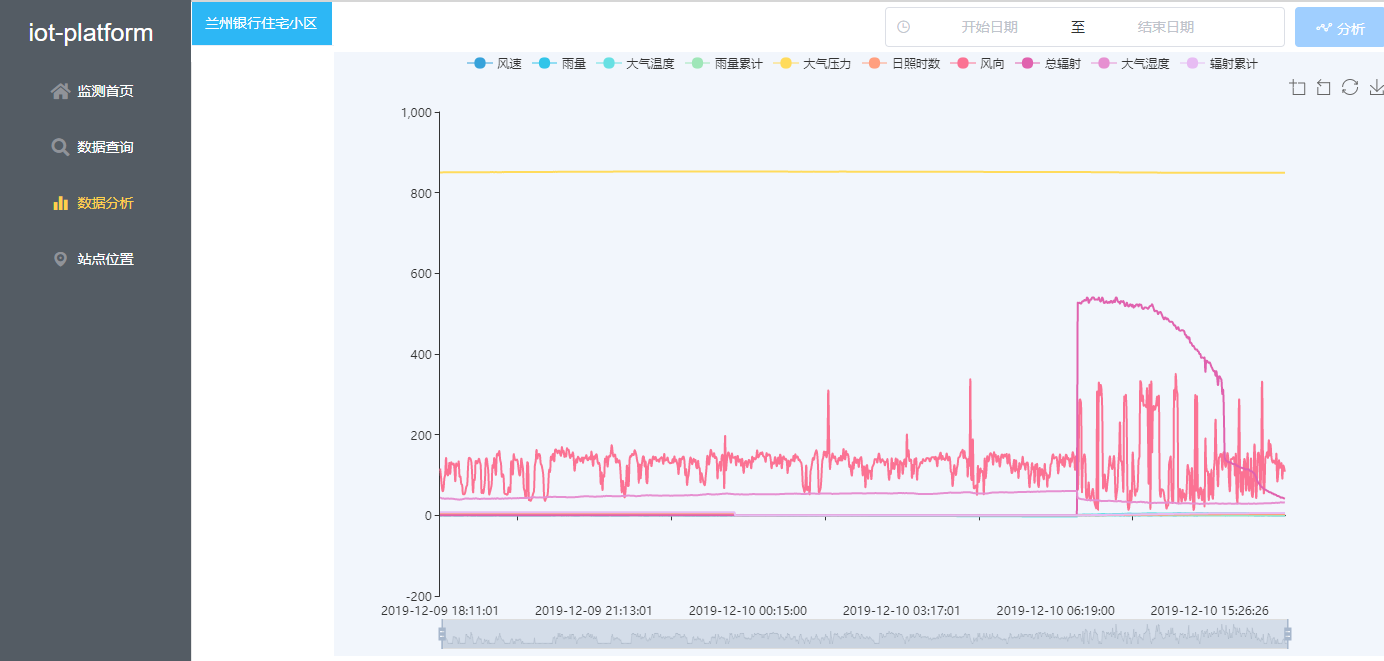The image size is (1384, 661).
Task: Click the 数据查询 magnifier icon
Action: tap(60, 147)
